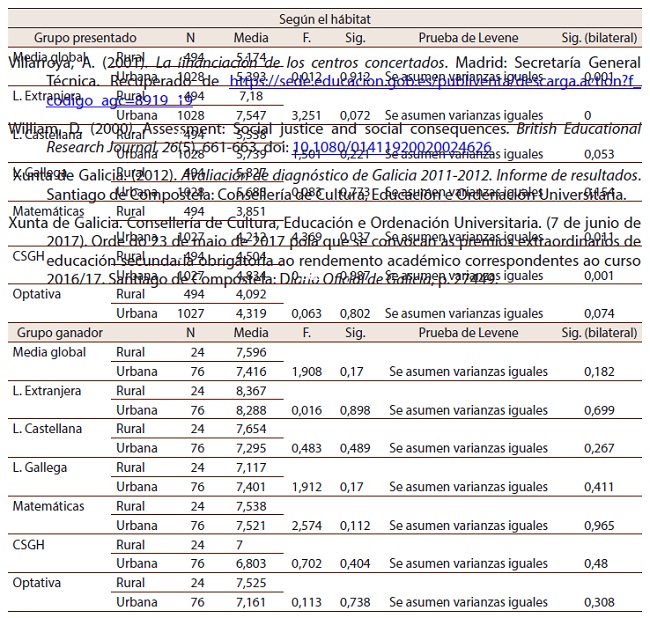Select the mean value 6,803
Viewport: 650px width, 618px height.
point(251,563)
